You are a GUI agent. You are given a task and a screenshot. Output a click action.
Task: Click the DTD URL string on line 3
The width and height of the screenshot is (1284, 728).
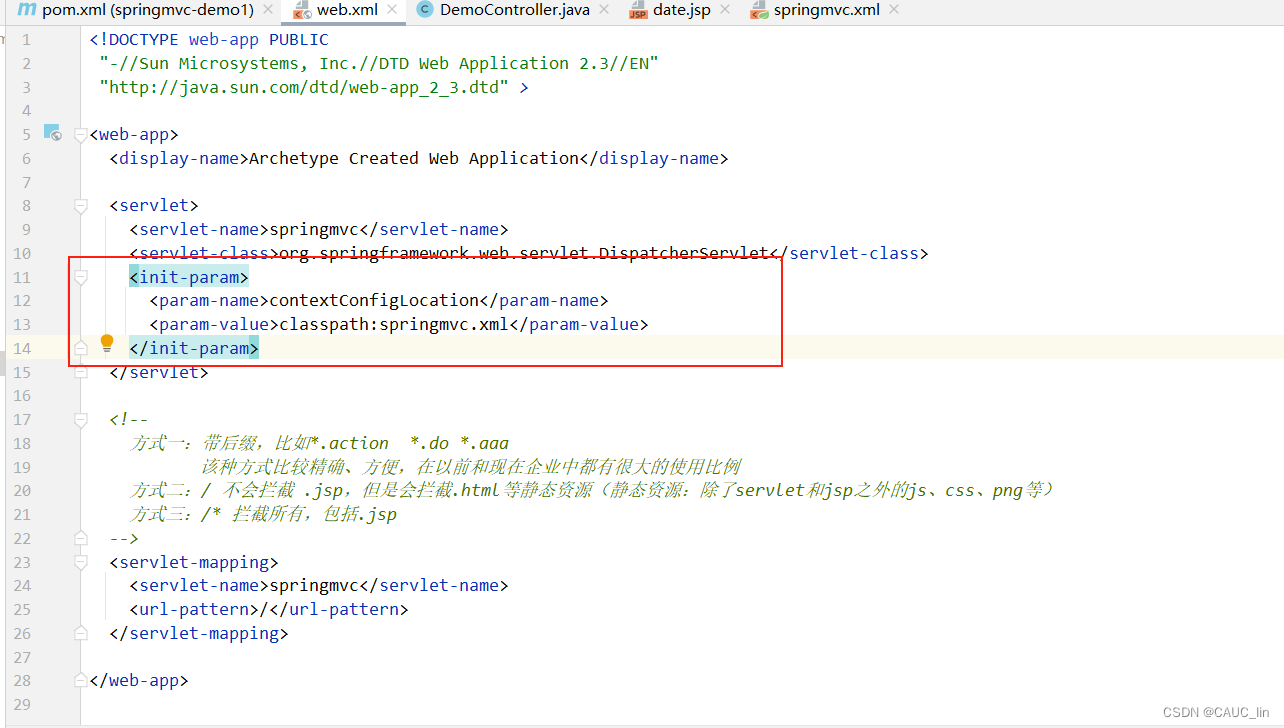[x=304, y=87]
